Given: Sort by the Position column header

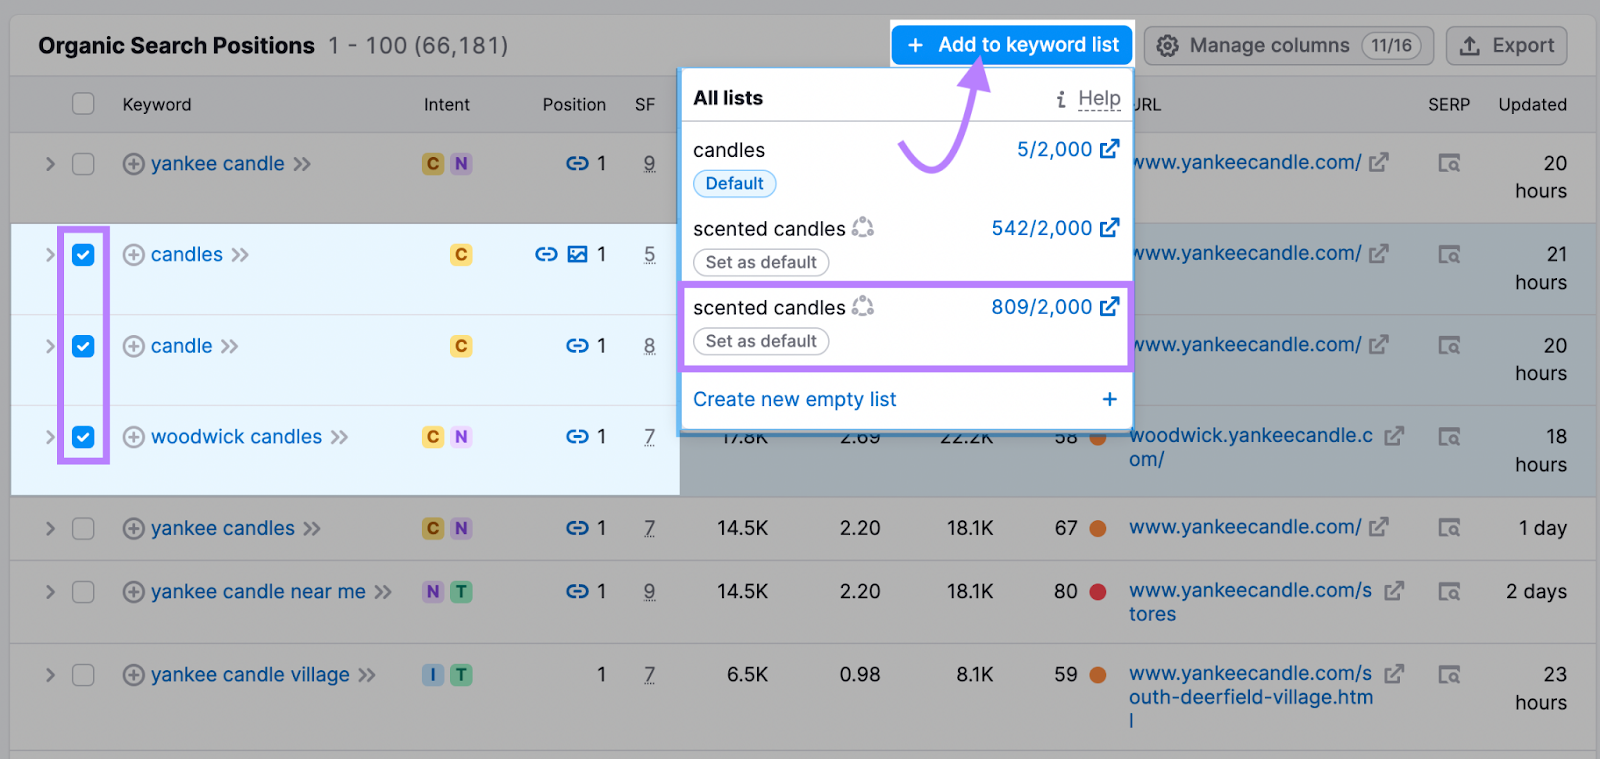Looking at the screenshot, I should 574,104.
